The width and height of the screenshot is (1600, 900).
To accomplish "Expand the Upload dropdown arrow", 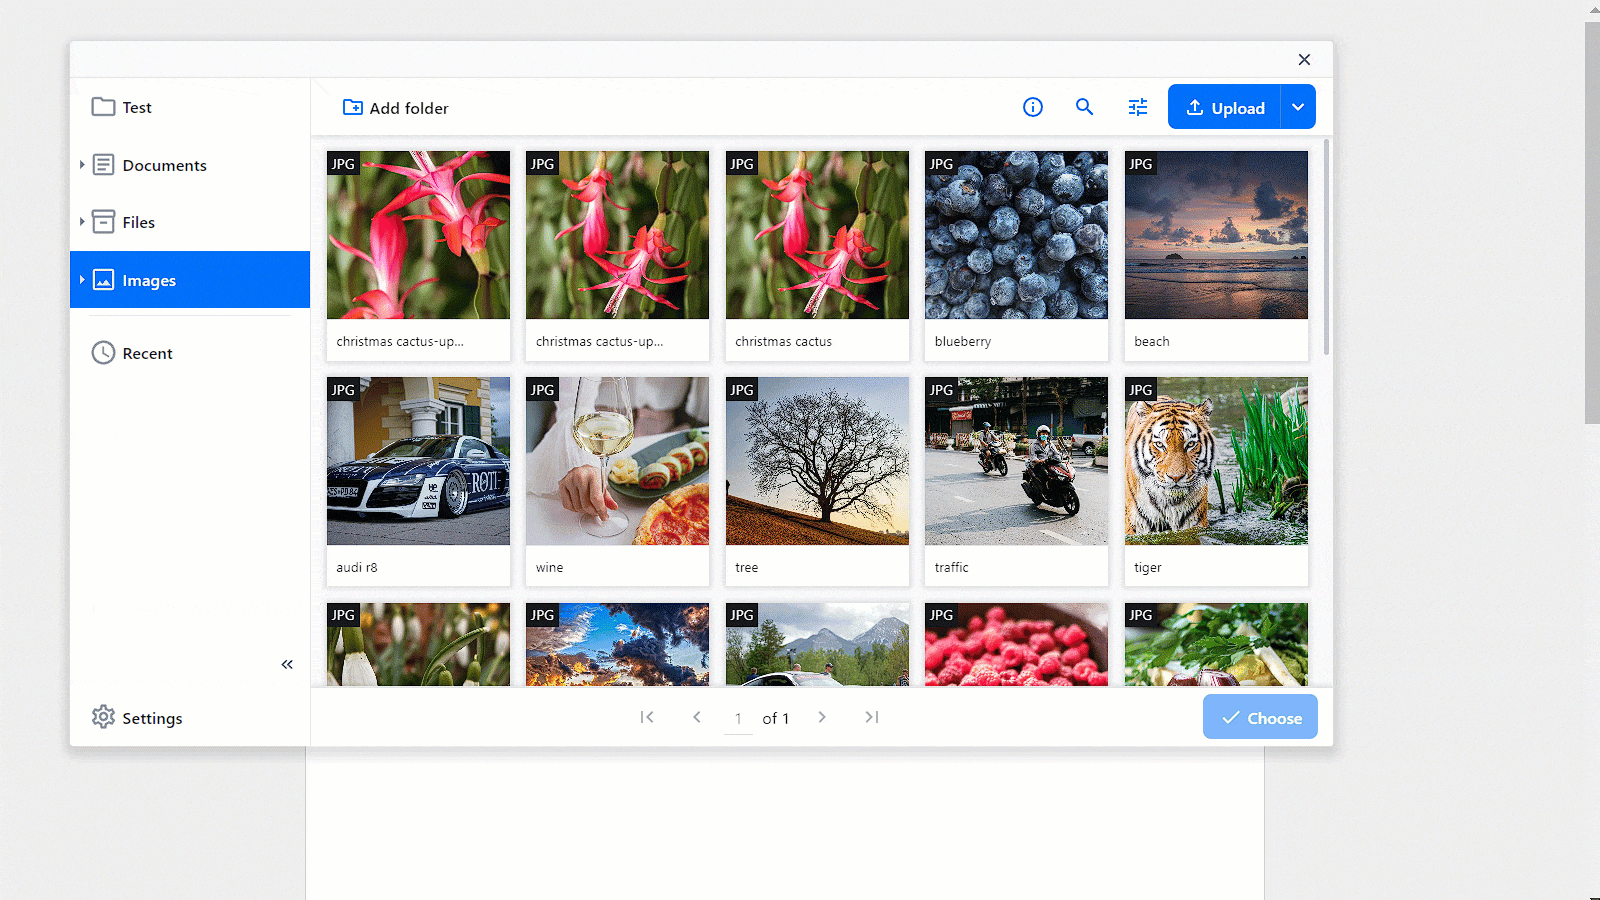I will click(x=1298, y=107).
